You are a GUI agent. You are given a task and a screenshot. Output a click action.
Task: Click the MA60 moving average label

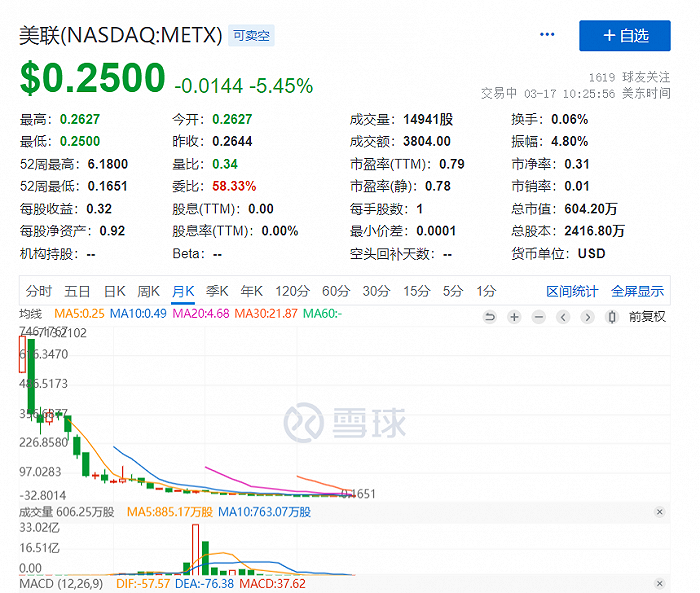[322, 313]
